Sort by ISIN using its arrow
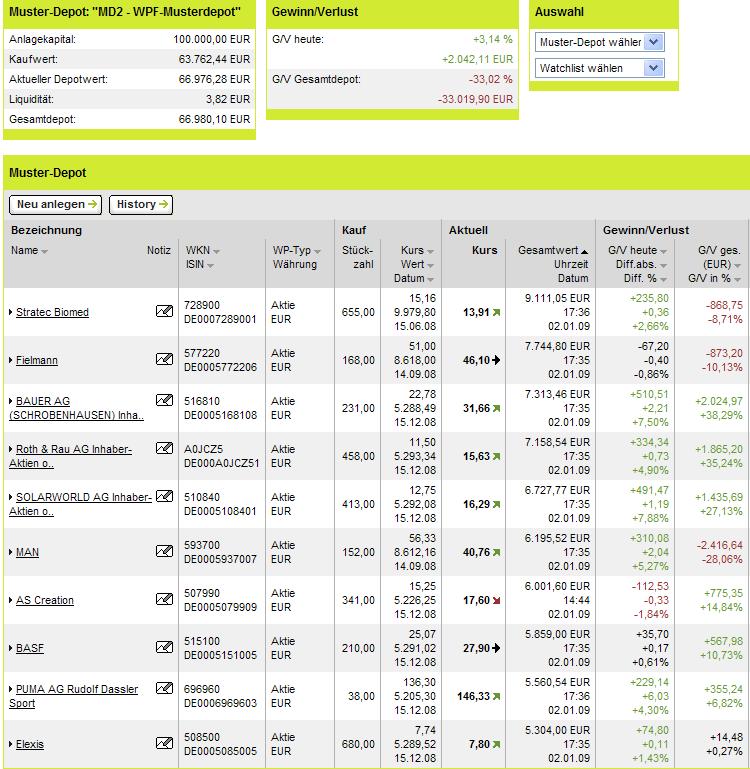750x769 pixels. point(210,266)
